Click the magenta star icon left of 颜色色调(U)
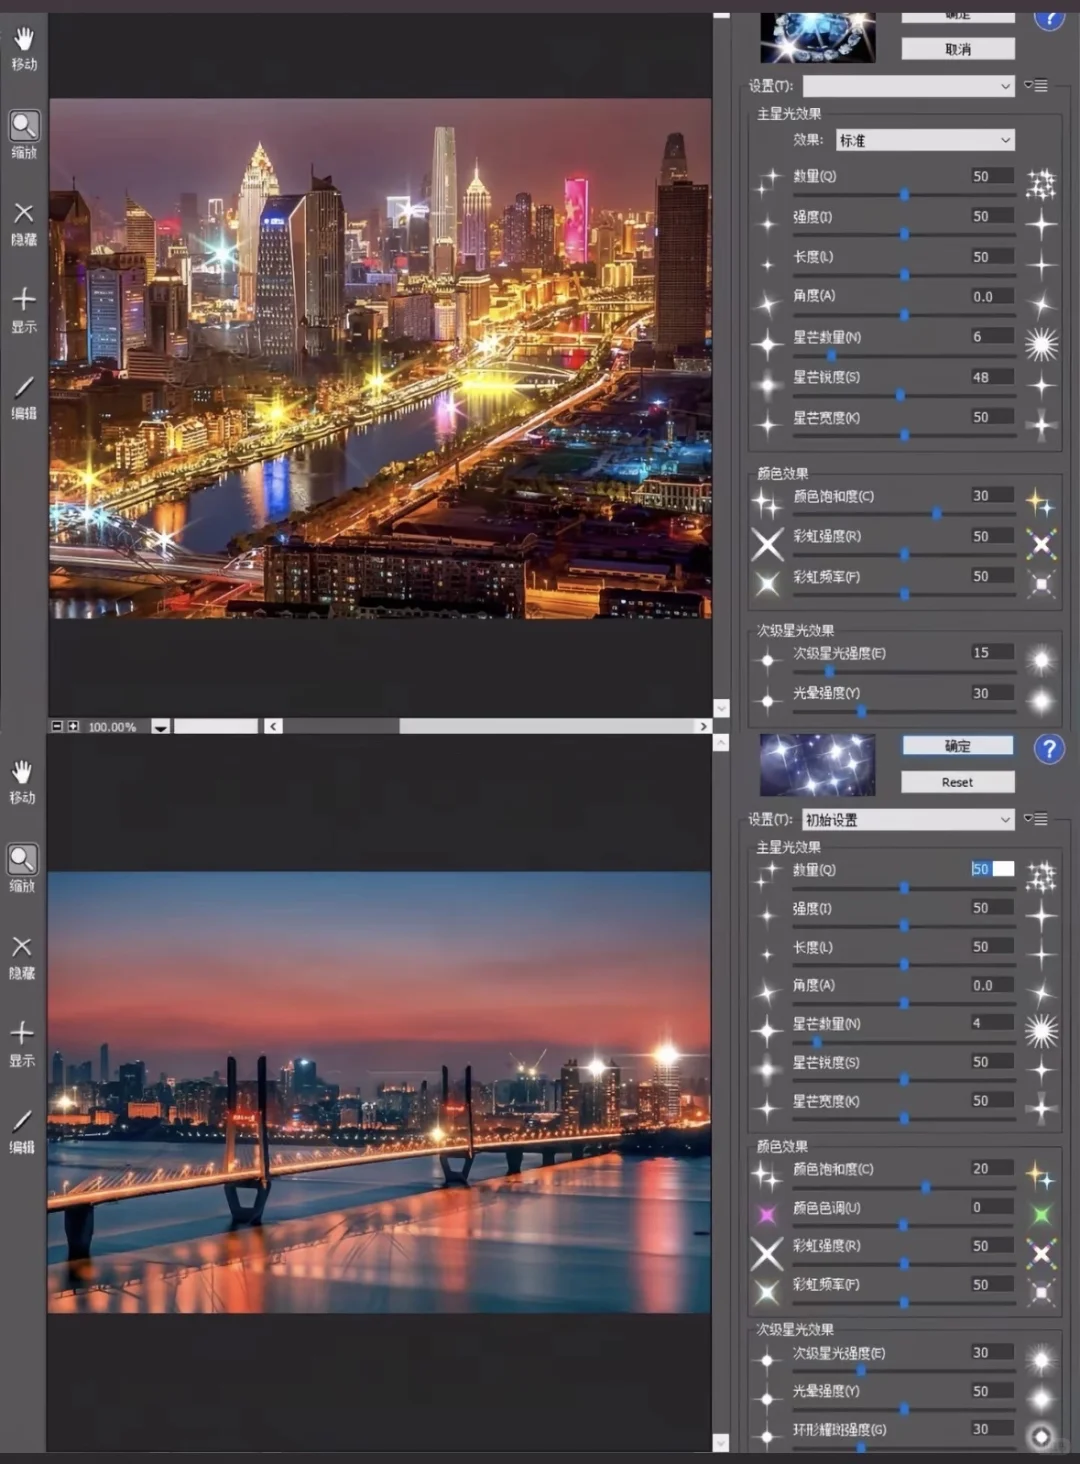The width and height of the screenshot is (1080, 1464). [767, 1215]
